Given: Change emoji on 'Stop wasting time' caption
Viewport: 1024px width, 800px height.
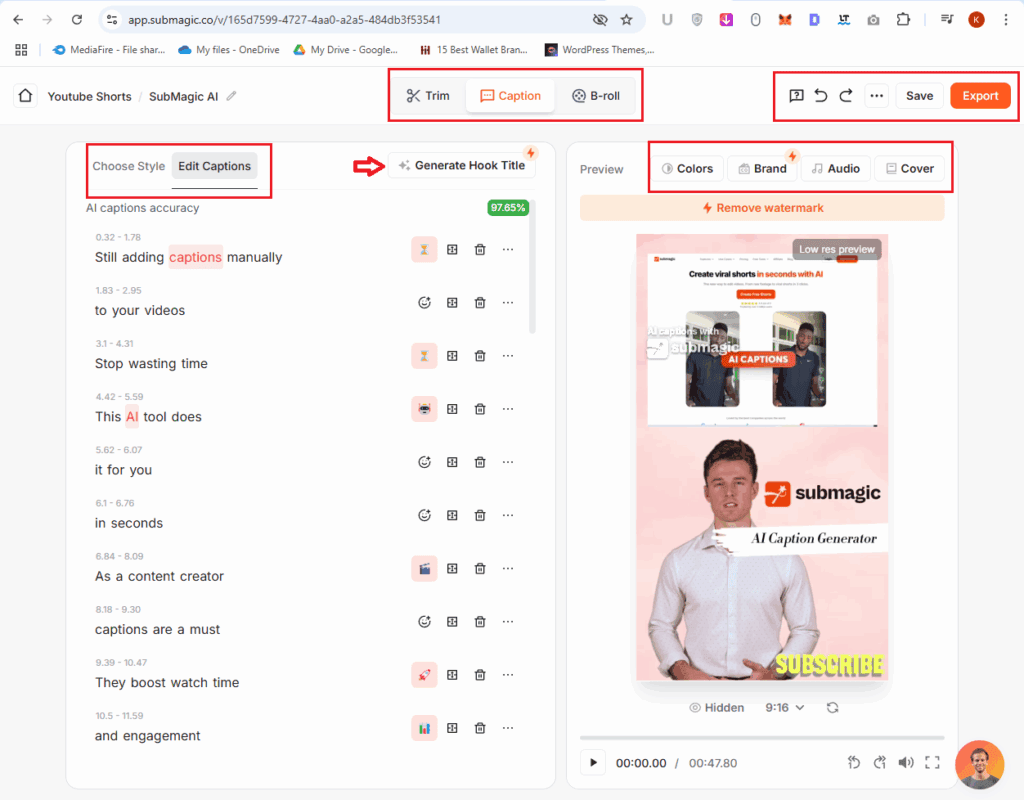Looking at the screenshot, I should [424, 356].
